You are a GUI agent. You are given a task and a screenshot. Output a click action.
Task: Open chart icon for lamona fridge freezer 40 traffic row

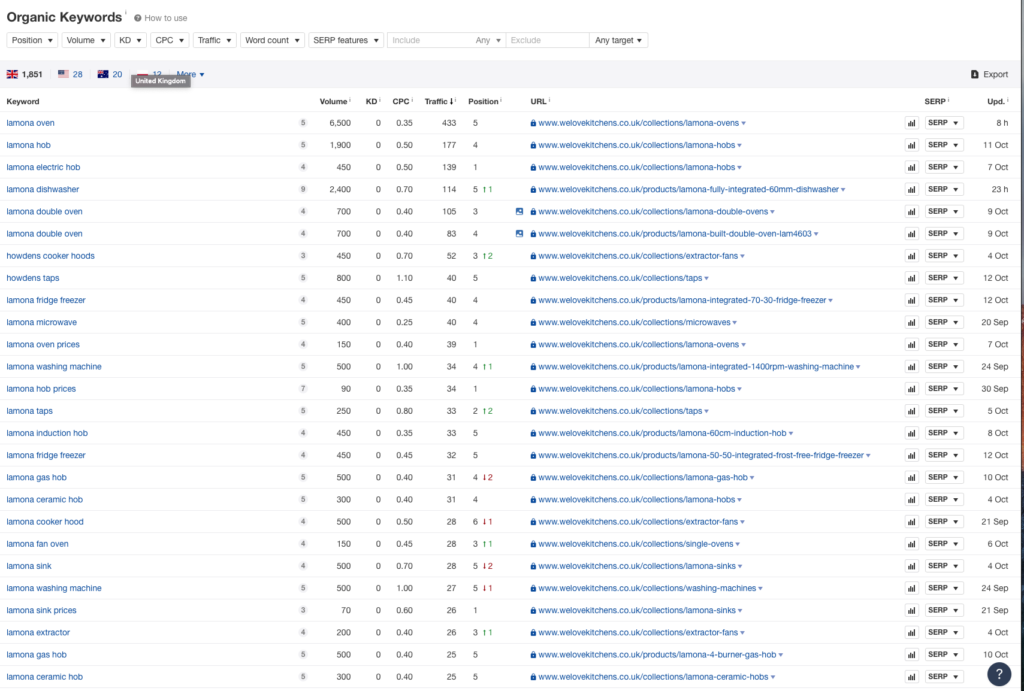pyautogui.click(x=912, y=300)
